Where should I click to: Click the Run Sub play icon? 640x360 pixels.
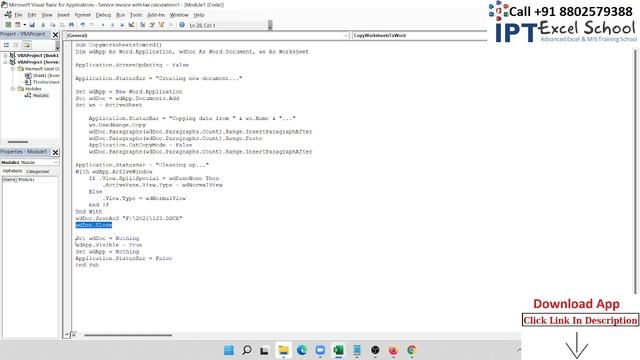coord(103,25)
